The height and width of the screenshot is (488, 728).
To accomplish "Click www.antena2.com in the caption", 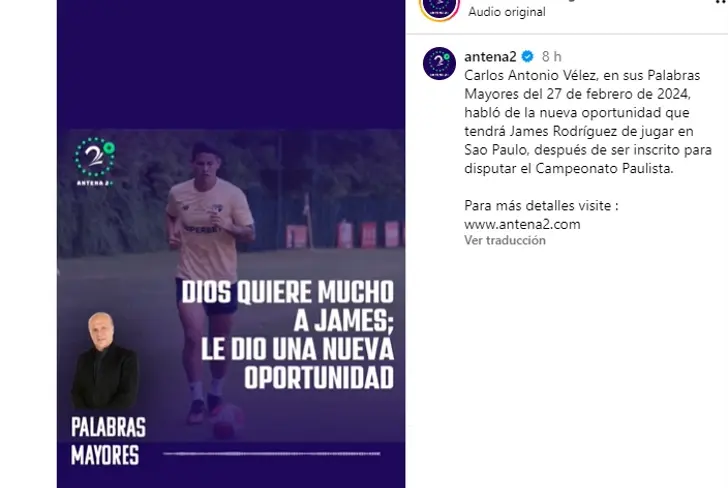I will (522, 224).
